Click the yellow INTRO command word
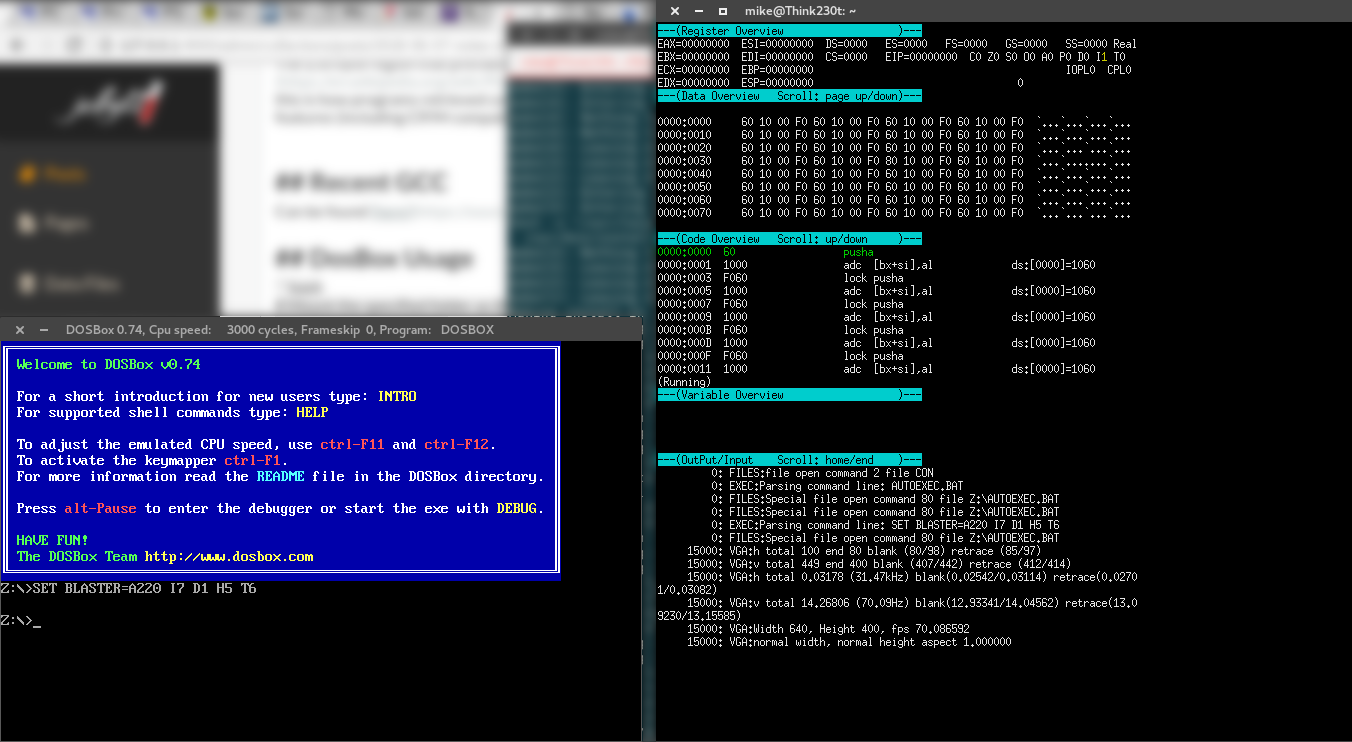This screenshot has width=1352, height=742. (396, 397)
